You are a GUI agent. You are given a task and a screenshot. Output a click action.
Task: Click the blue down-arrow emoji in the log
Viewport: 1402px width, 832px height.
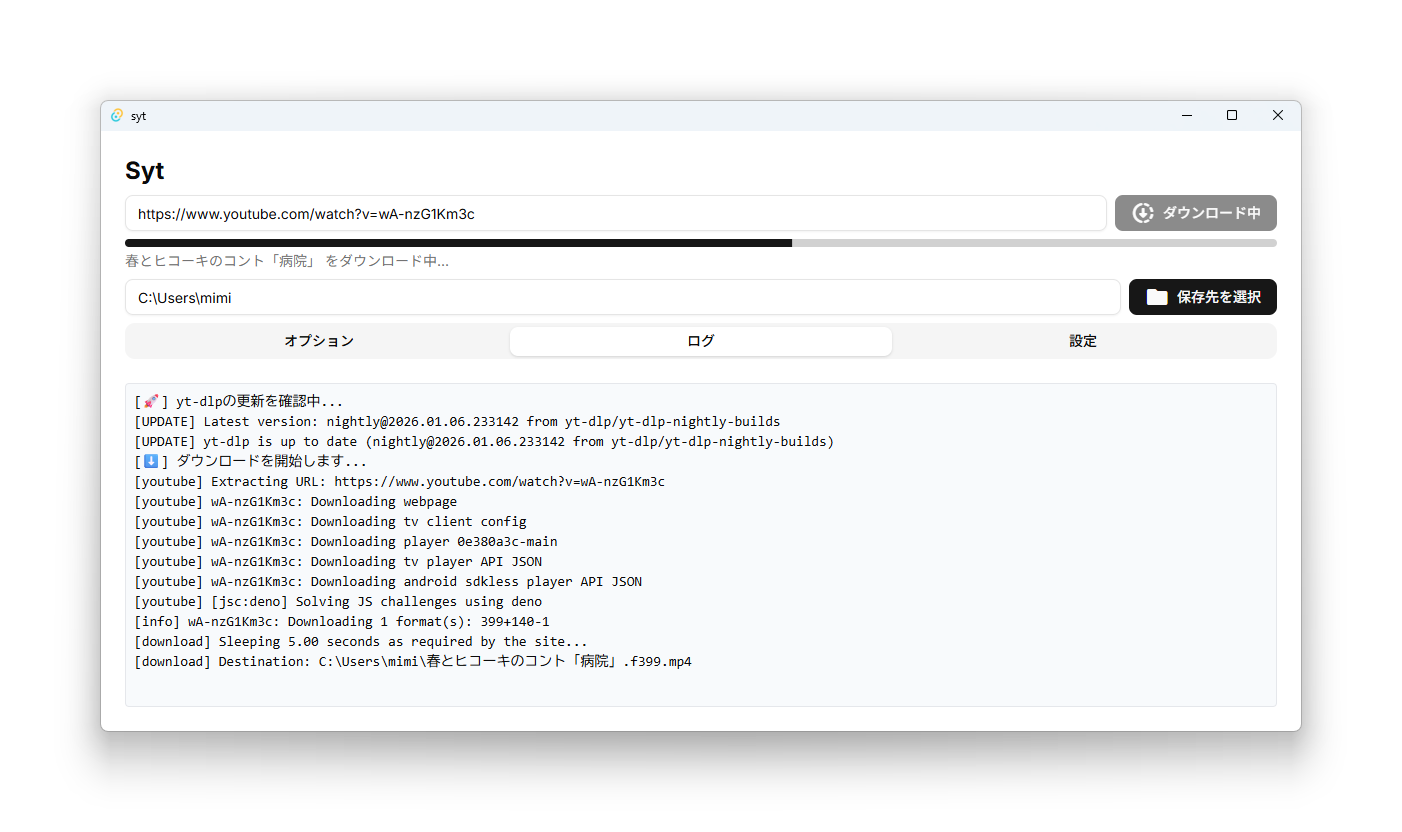click(x=151, y=462)
